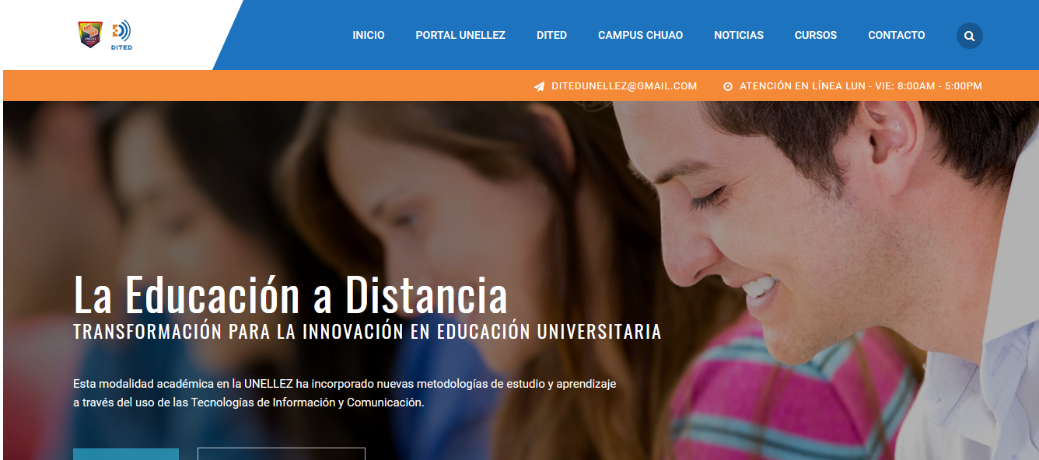Click the TRANSFORMACIÓN PARA LA INNOVACIÓN subtitle
The width and height of the screenshot is (1039, 460).
click(x=367, y=332)
